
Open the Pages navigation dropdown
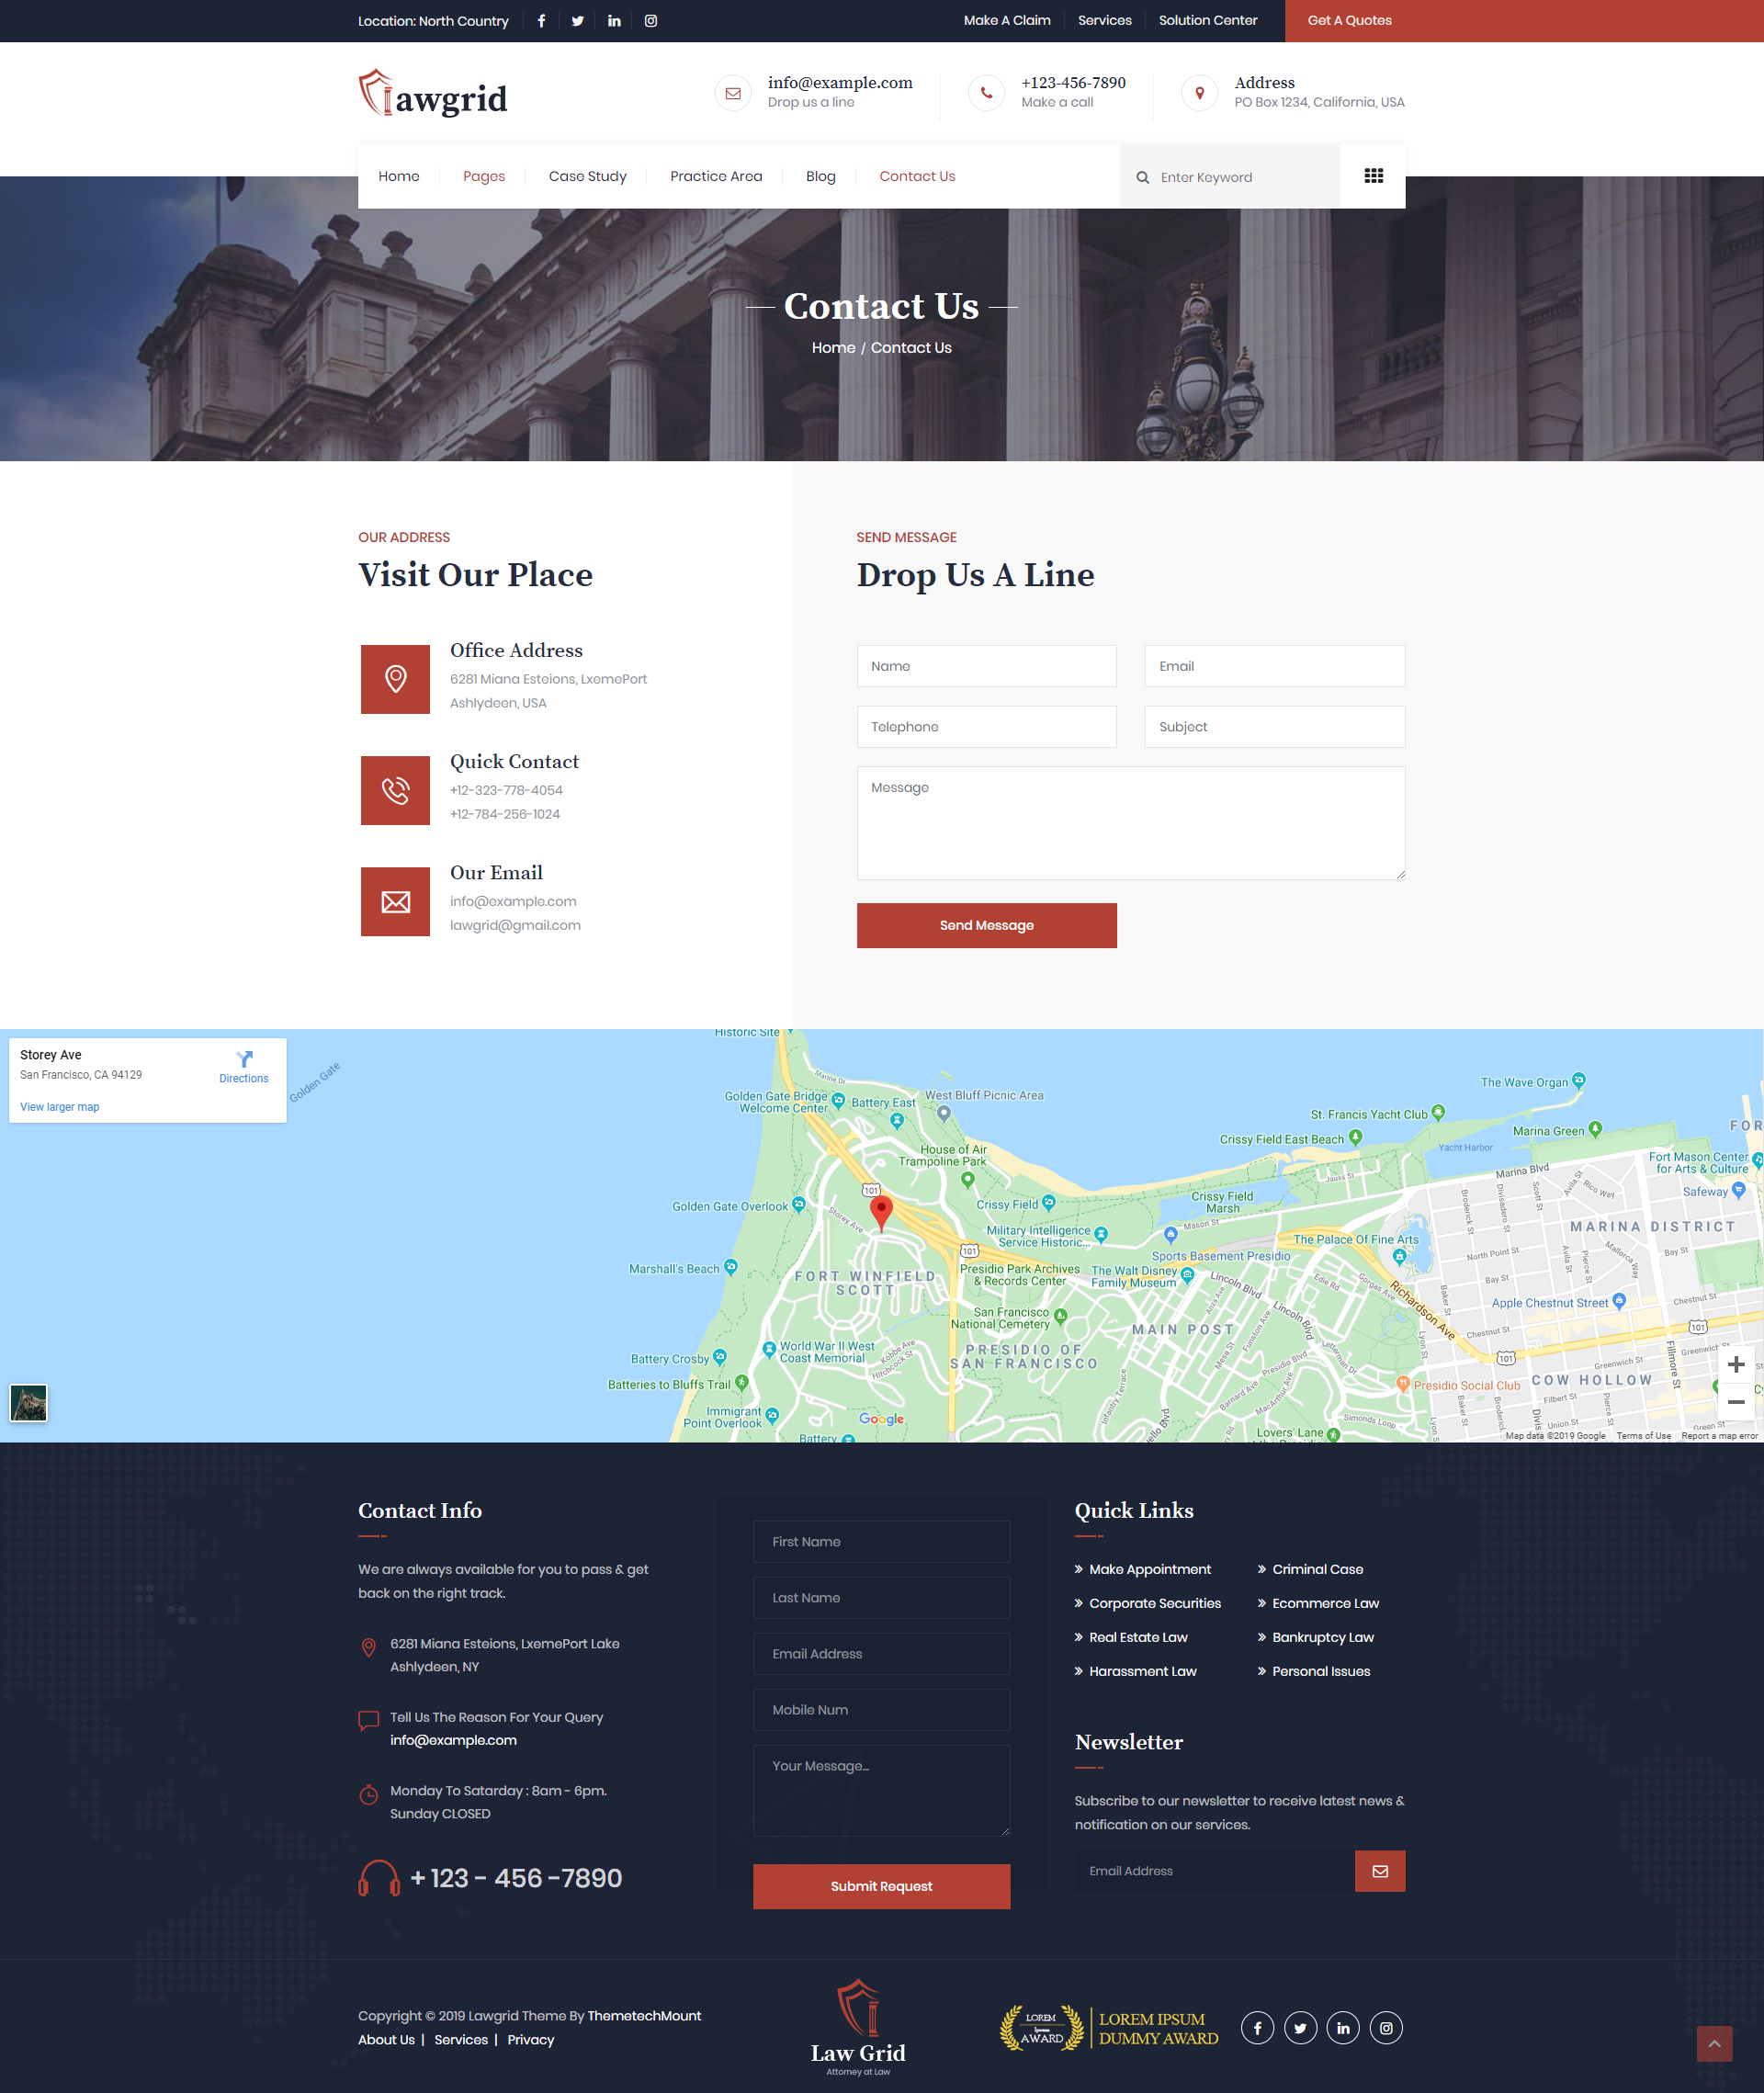484,176
